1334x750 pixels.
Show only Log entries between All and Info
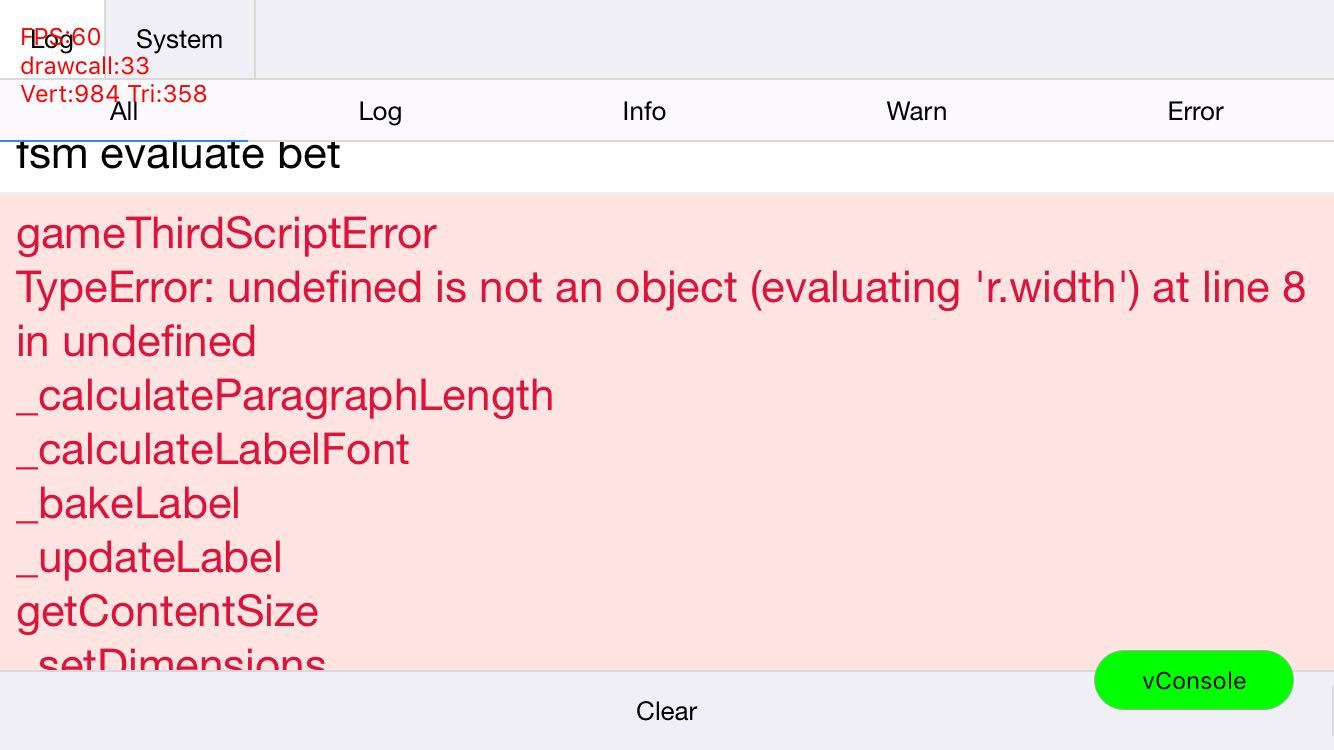(380, 111)
